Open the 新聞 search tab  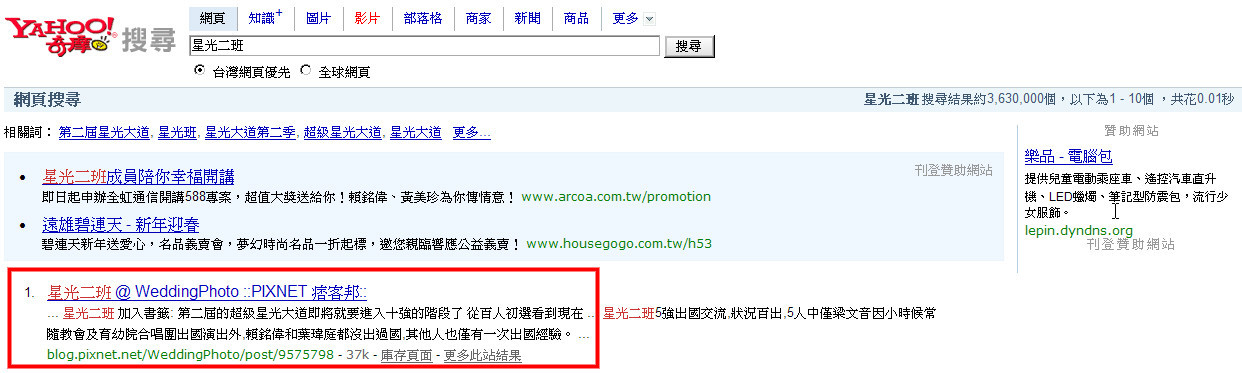[528, 18]
